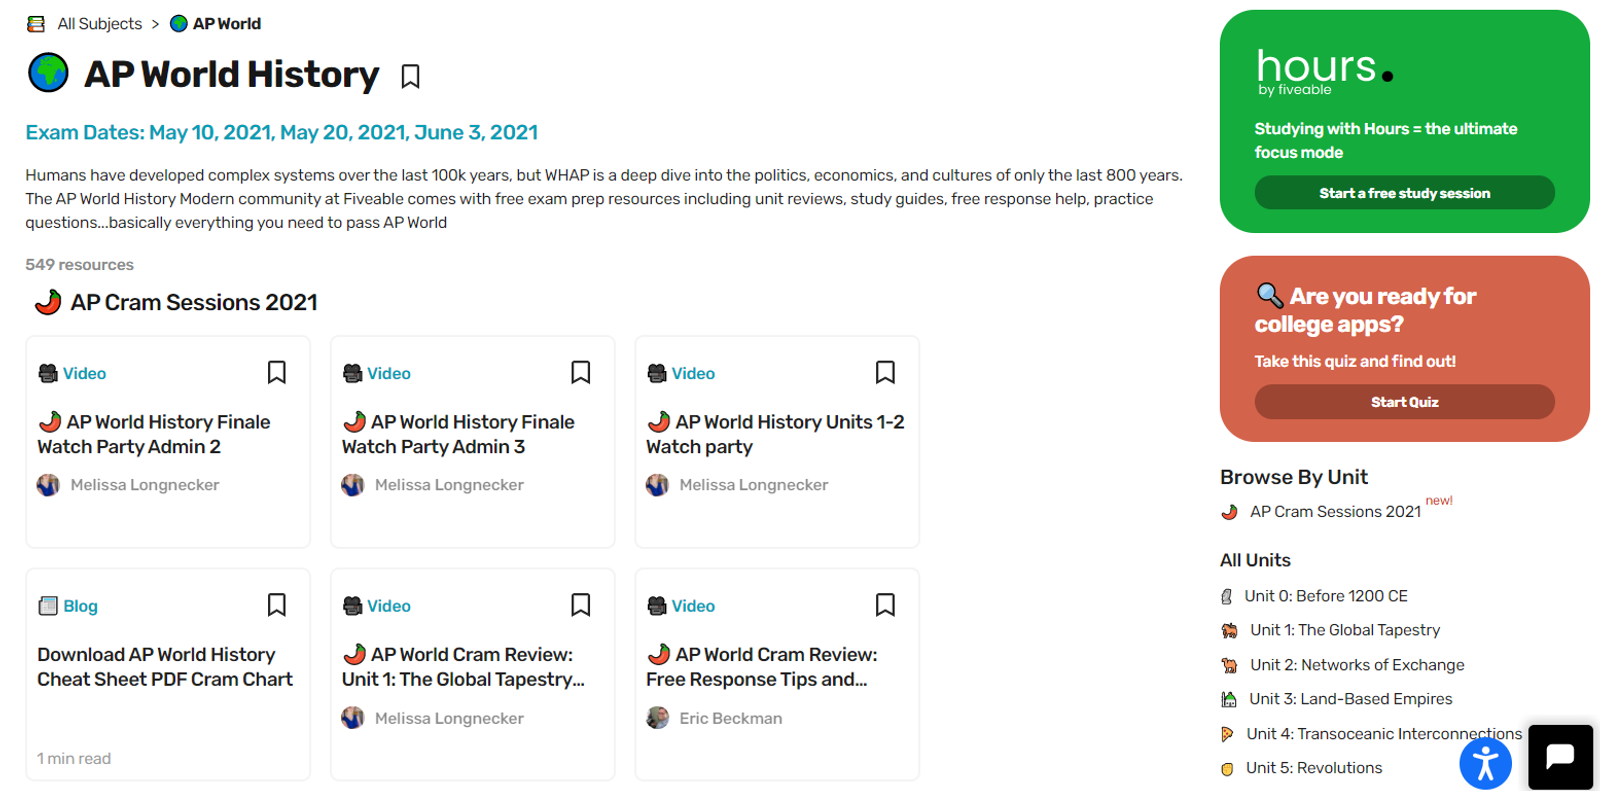Bookmark the AP World History subject
This screenshot has height=791, width=1600.
pyautogui.click(x=410, y=77)
